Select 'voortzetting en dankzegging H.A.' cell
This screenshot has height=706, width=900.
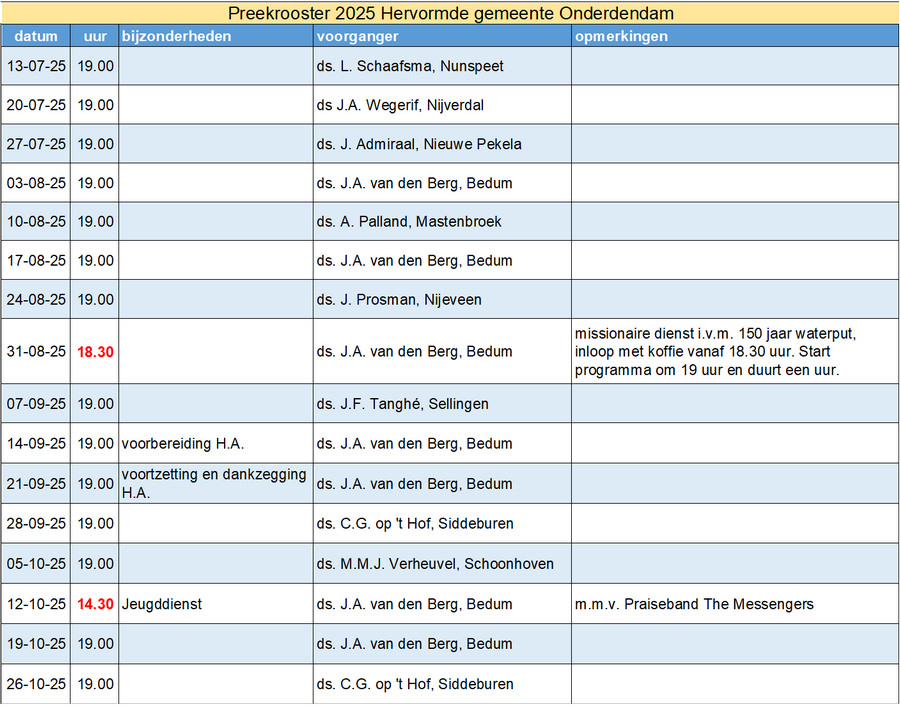(x=216, y=484)
